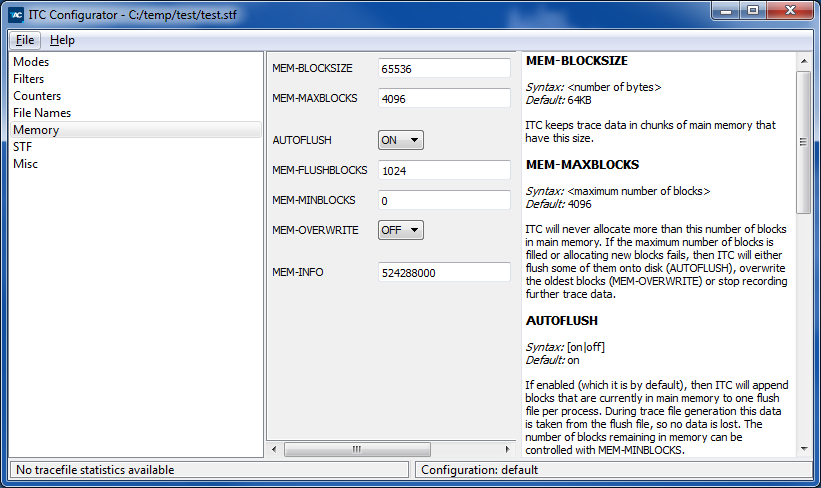Click the horizontal scrollbar left arrow
This screenshot has height=488, width=821.
point(276,450)
